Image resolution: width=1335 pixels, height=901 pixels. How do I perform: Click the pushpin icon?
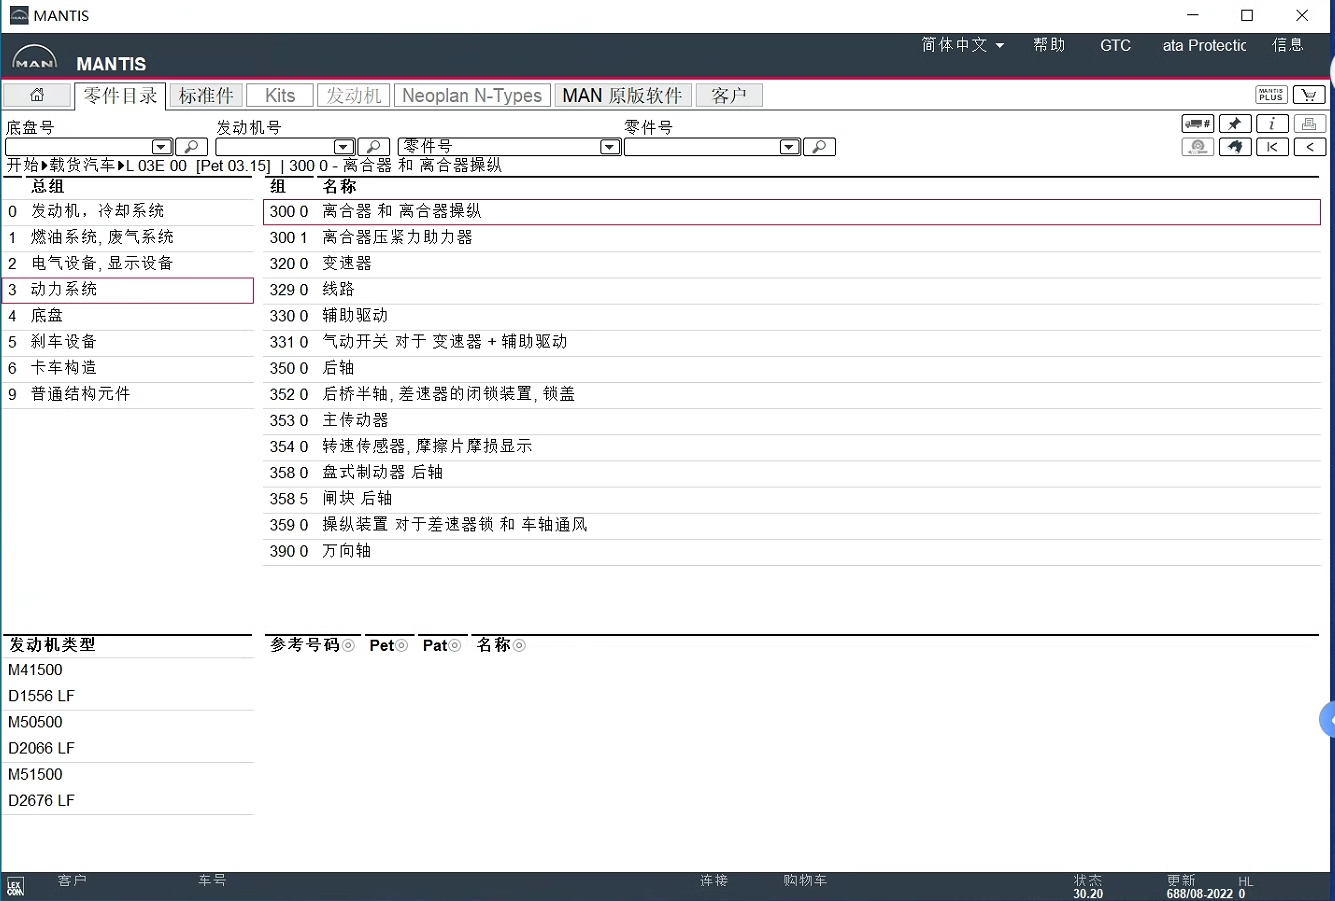coord(1235,124)
